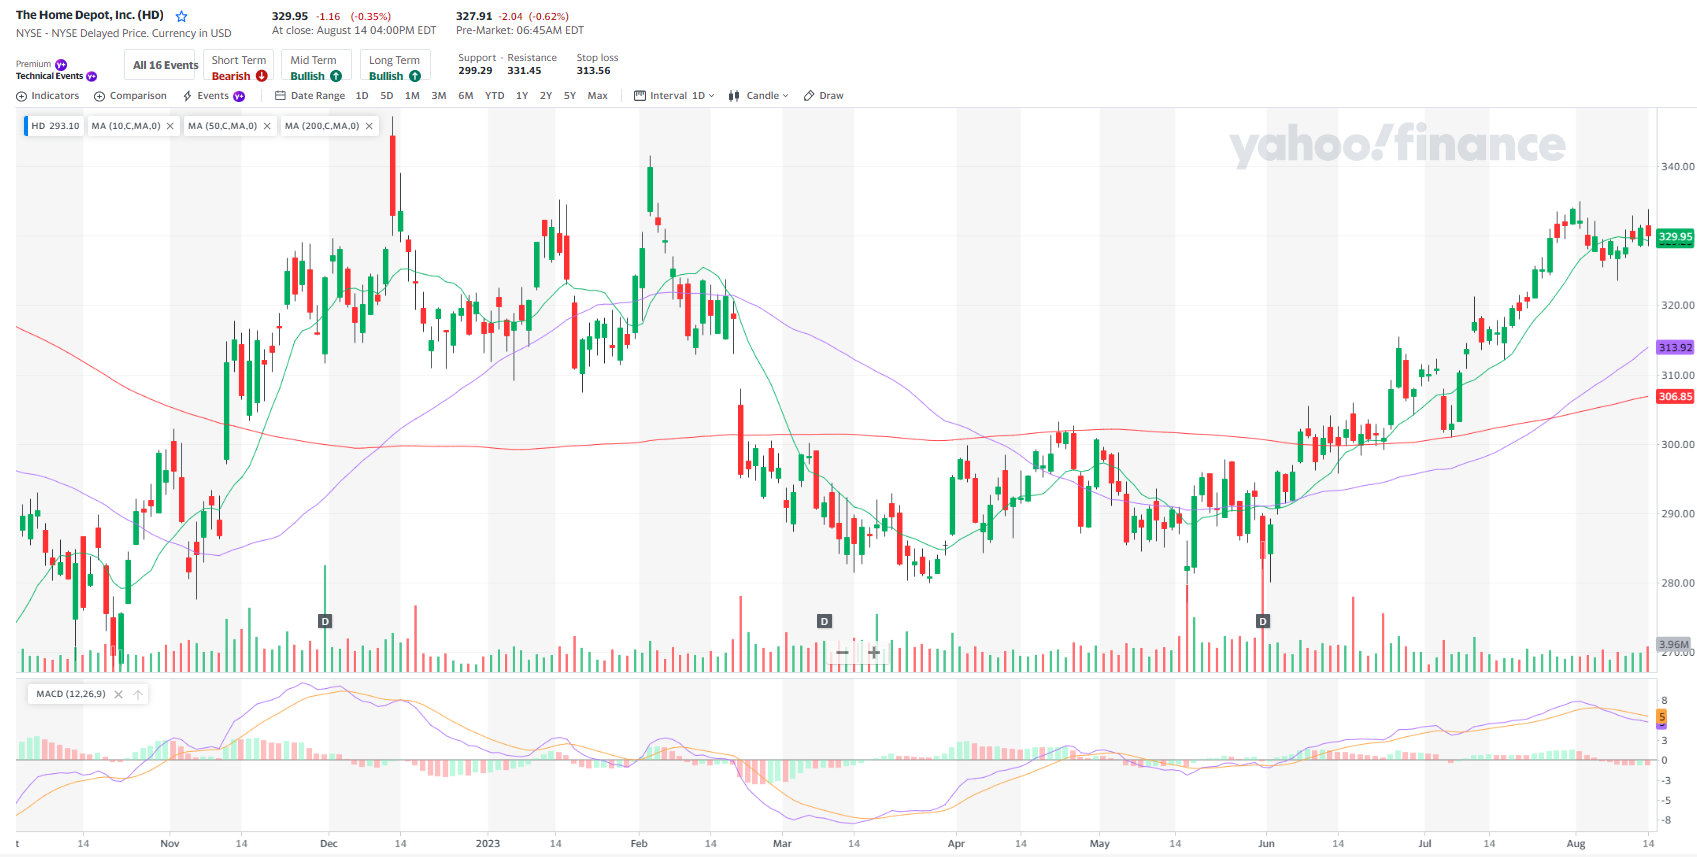Click the company title The Home Depot, Inc. (HD)
Viewport: 1697px width, 857px height.
[90, 15]
